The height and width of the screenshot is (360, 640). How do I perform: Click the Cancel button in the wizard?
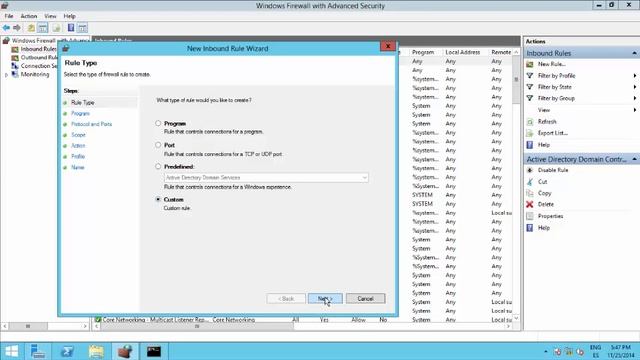tap(365, 298)
